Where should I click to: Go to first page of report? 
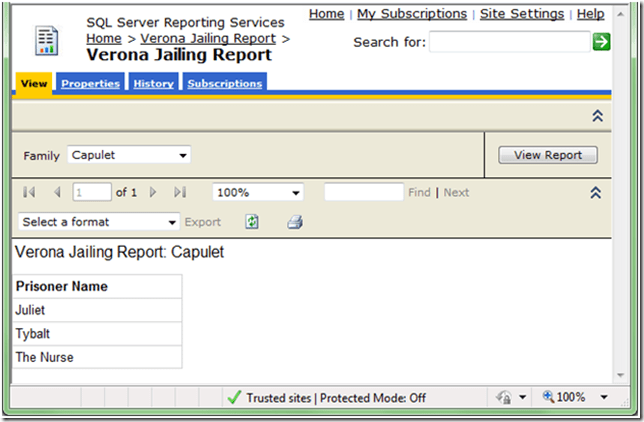click(x=29, y=192)
